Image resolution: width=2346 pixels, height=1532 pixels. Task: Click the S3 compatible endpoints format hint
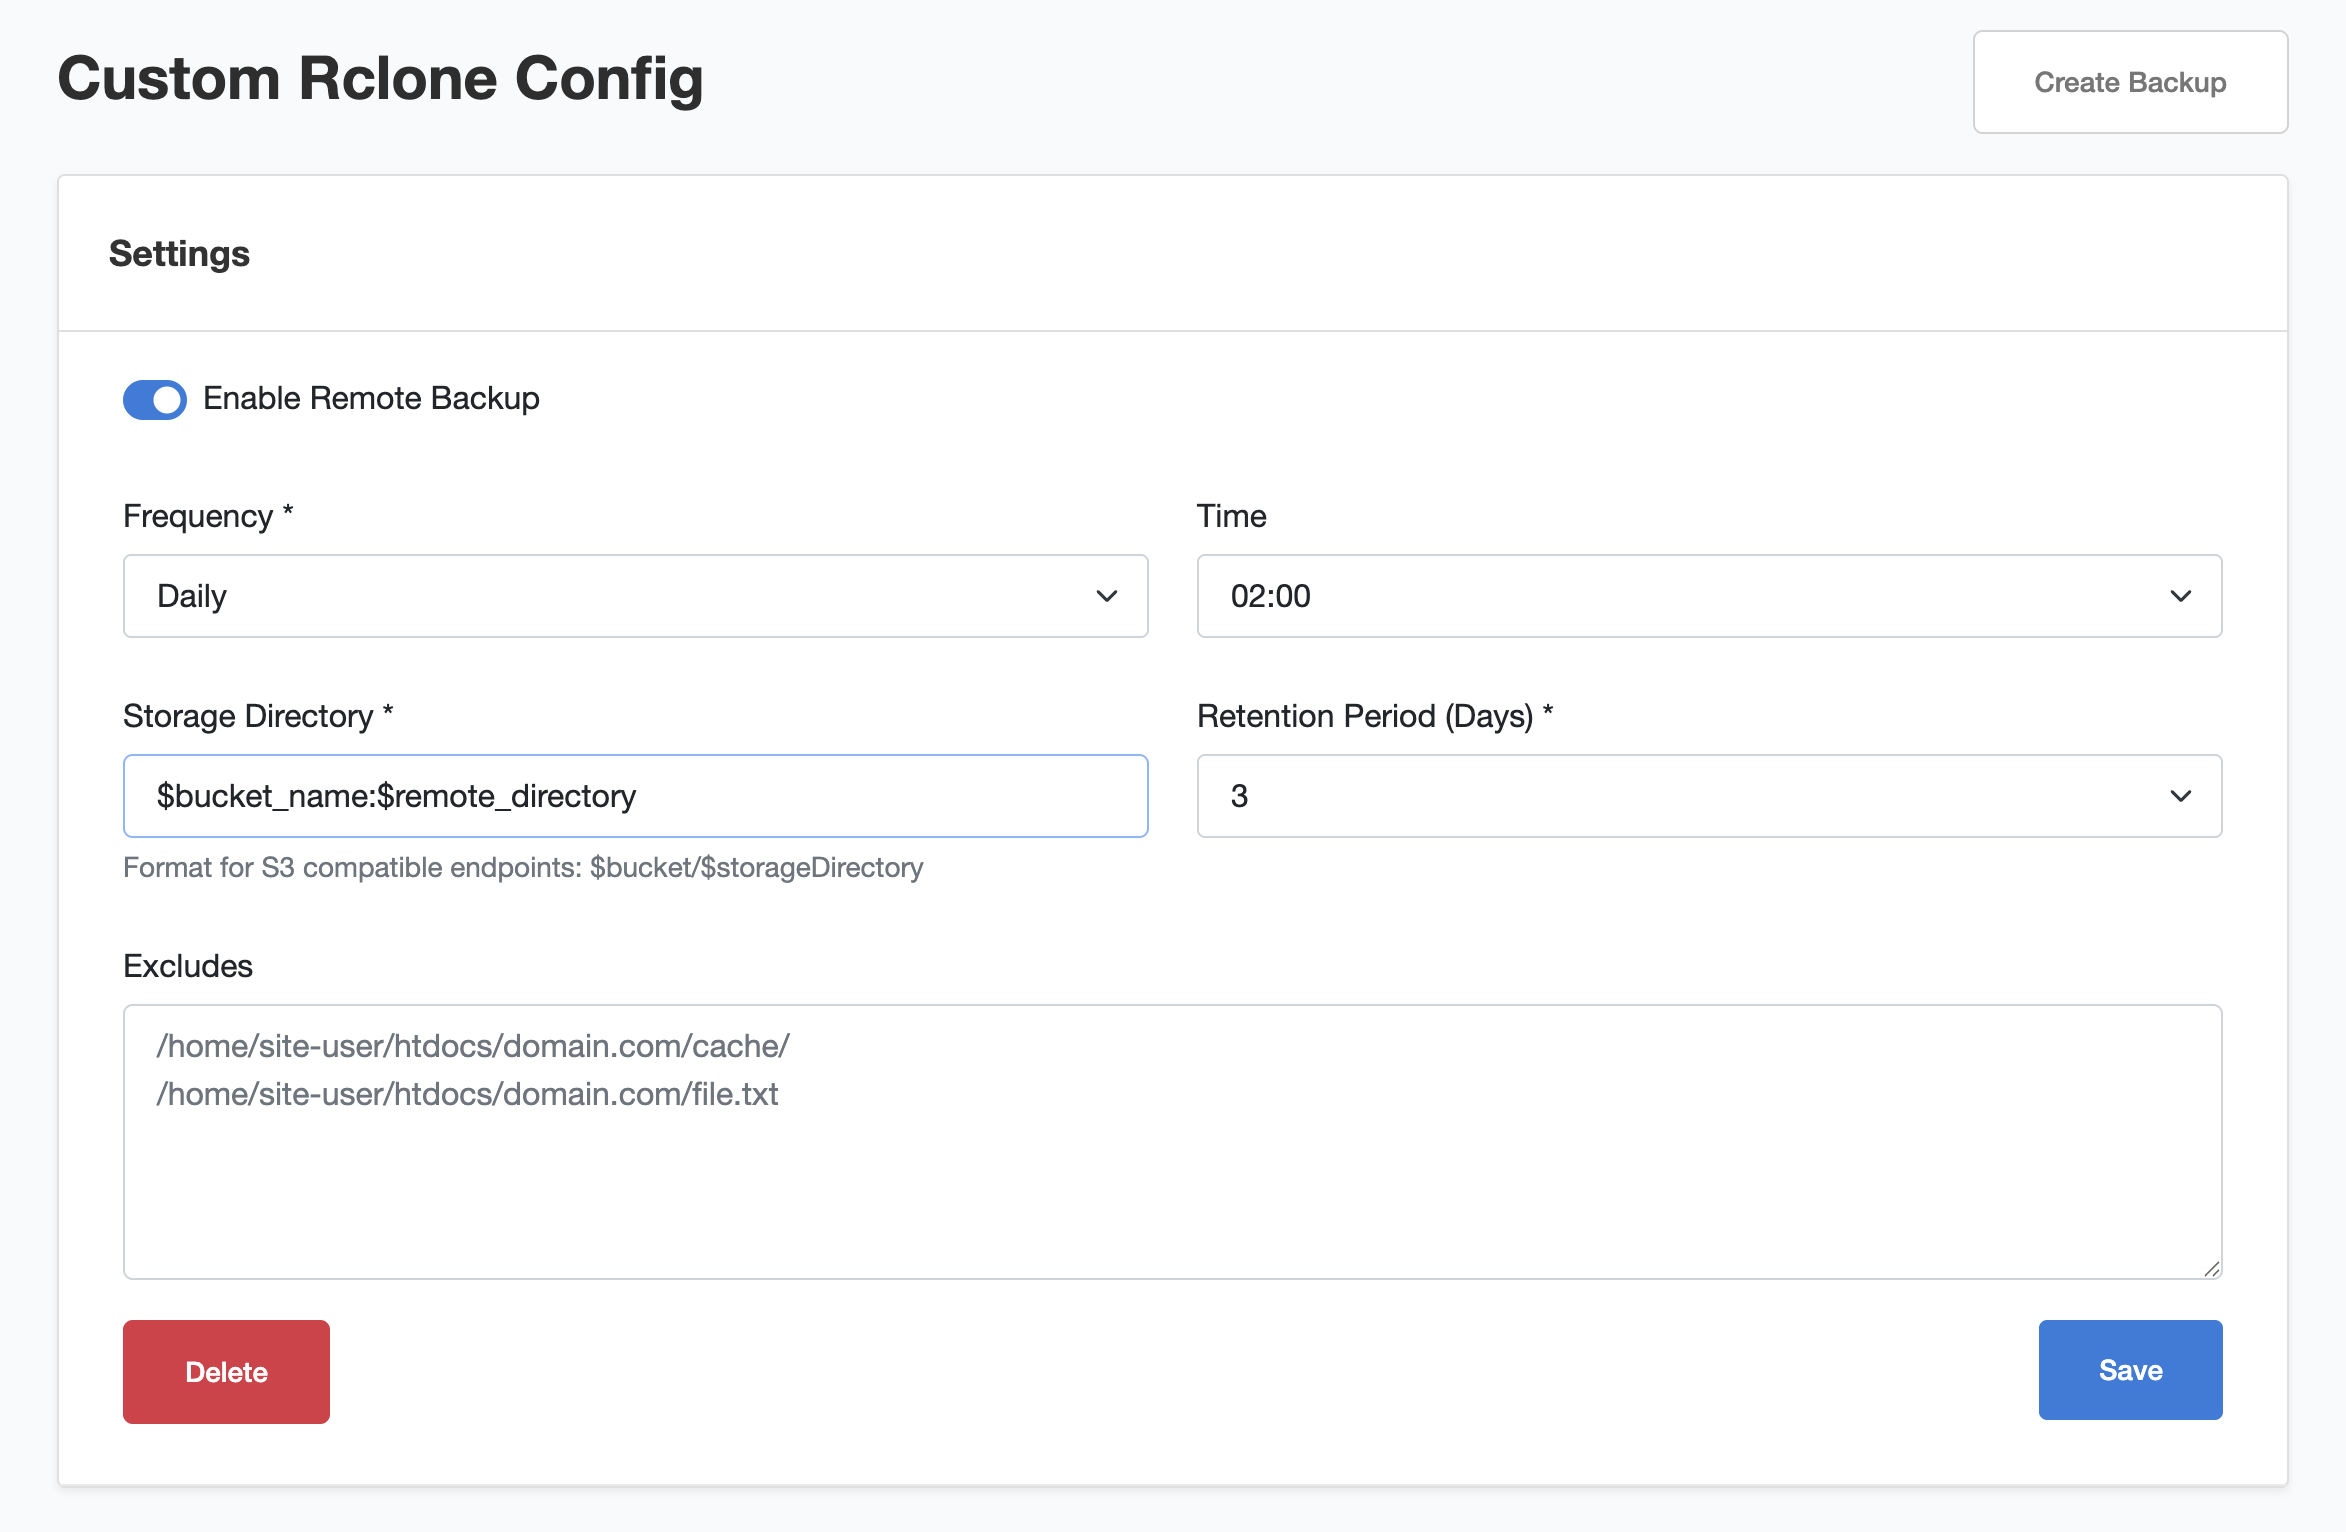pos(523,868)
